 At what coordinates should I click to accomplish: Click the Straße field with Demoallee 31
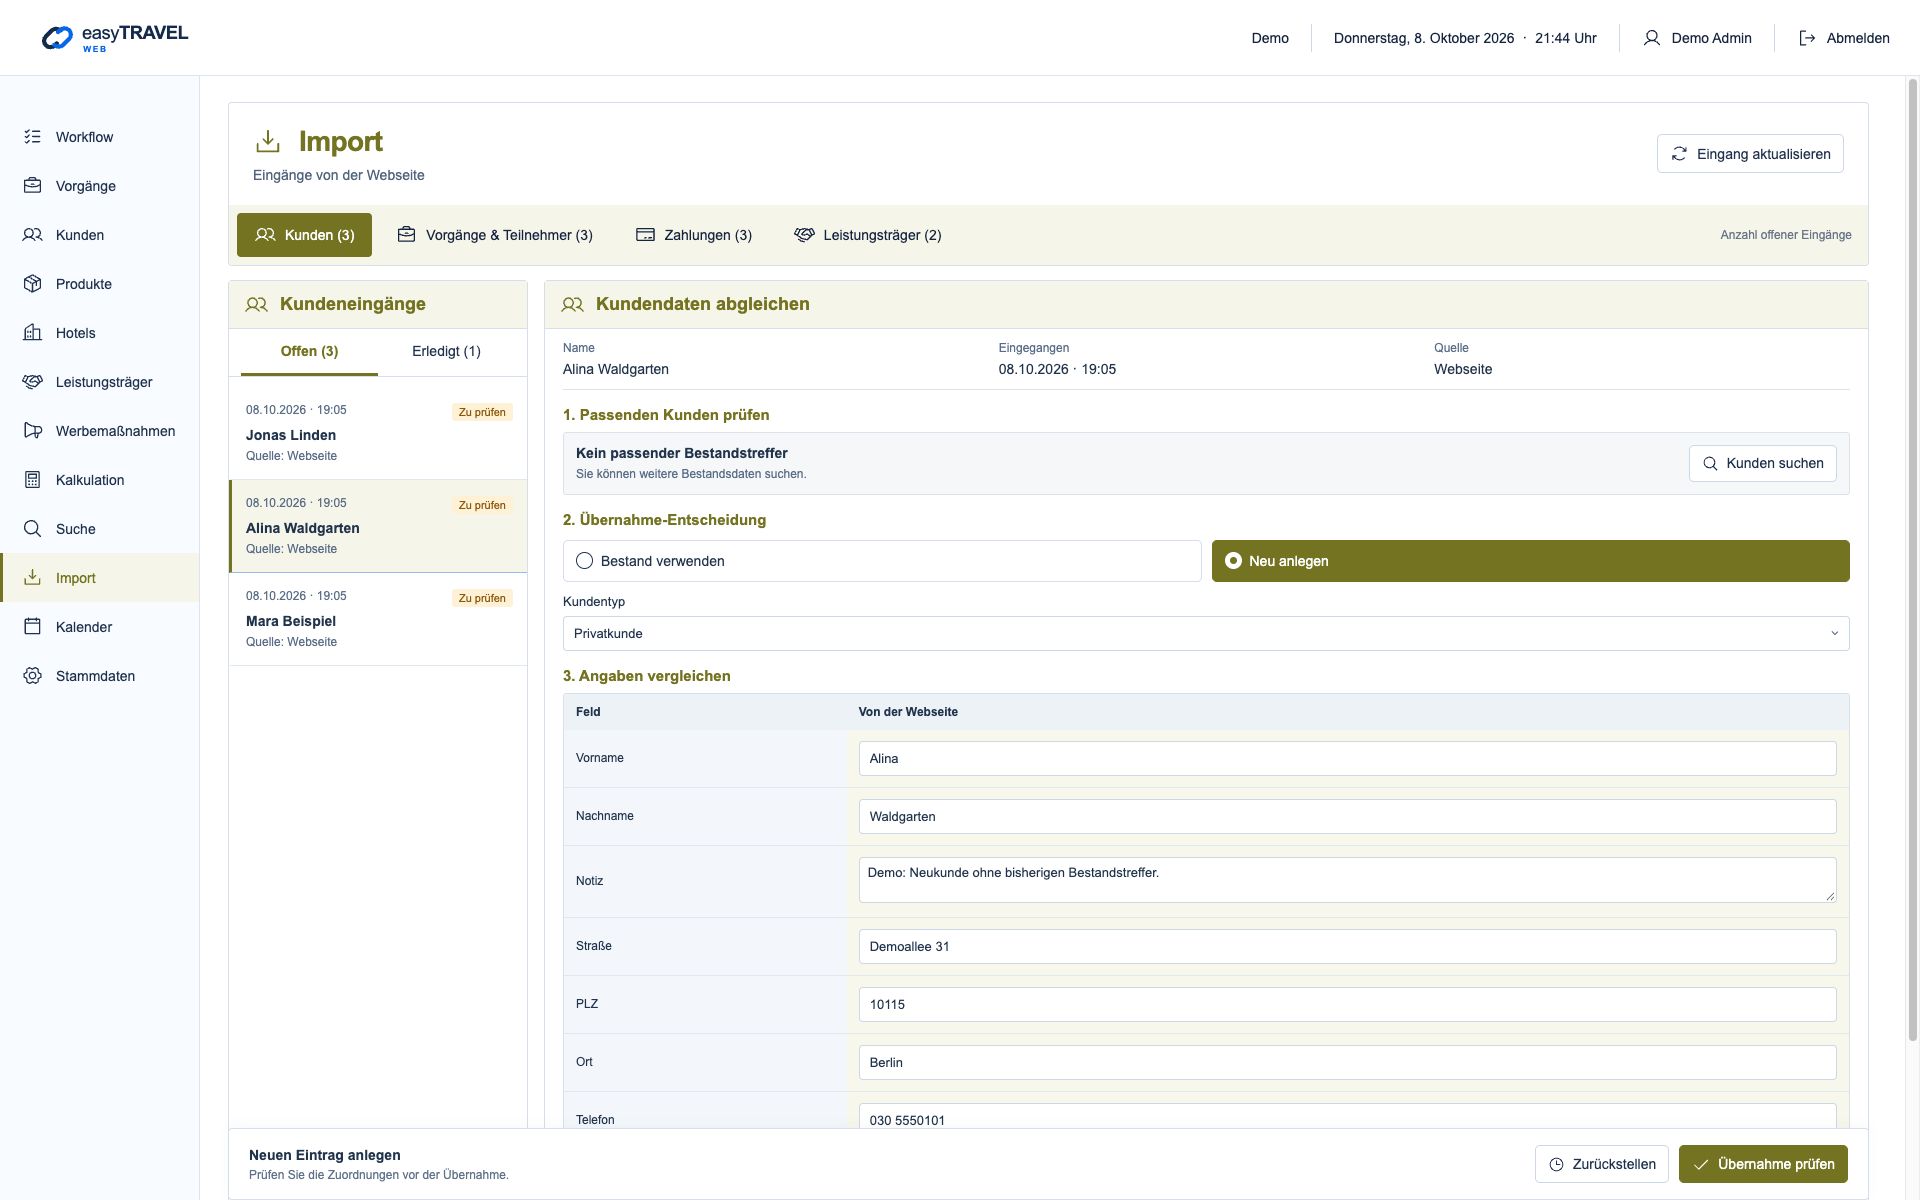[x=1347, y=947]
